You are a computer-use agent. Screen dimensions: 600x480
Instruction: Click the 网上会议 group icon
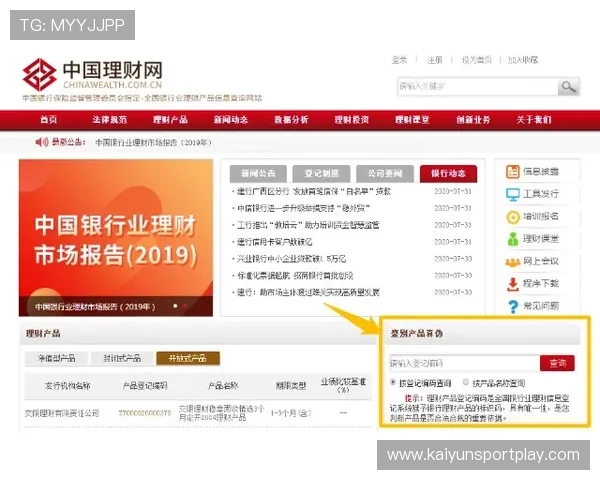[x=512, y=262]
